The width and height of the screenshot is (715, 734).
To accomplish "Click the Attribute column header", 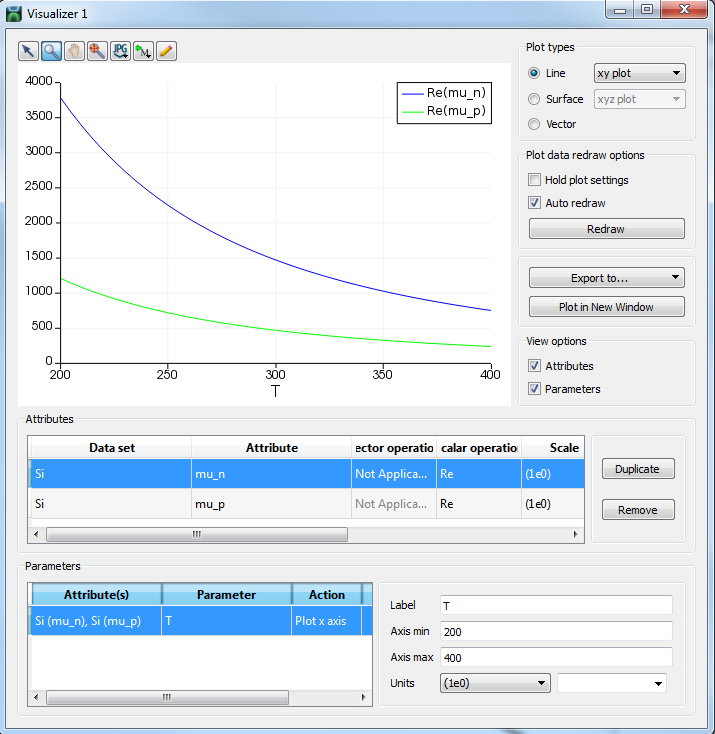I will point(272,448).
